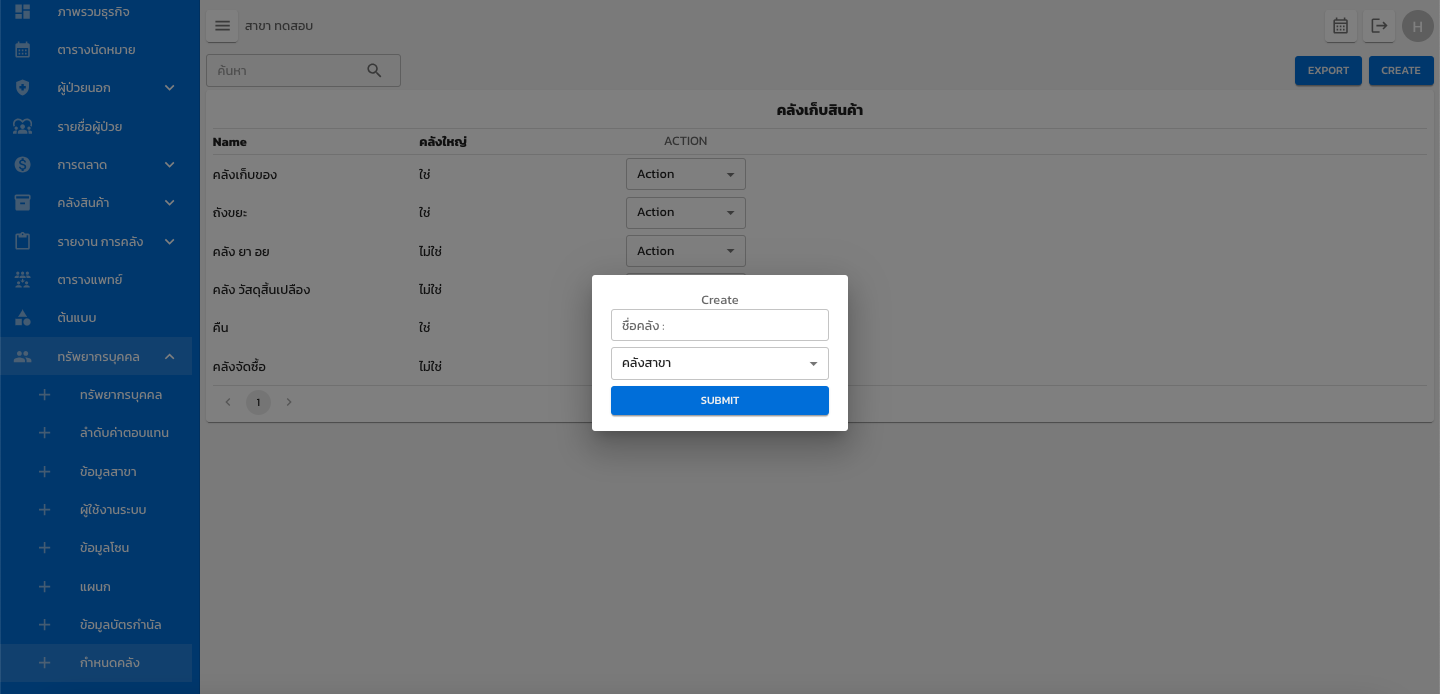Viewport: 1440px width, 694px height.
Task: Click ทรัพยากรบุคคล people icon in sidebar header
Action: point(22,357)
